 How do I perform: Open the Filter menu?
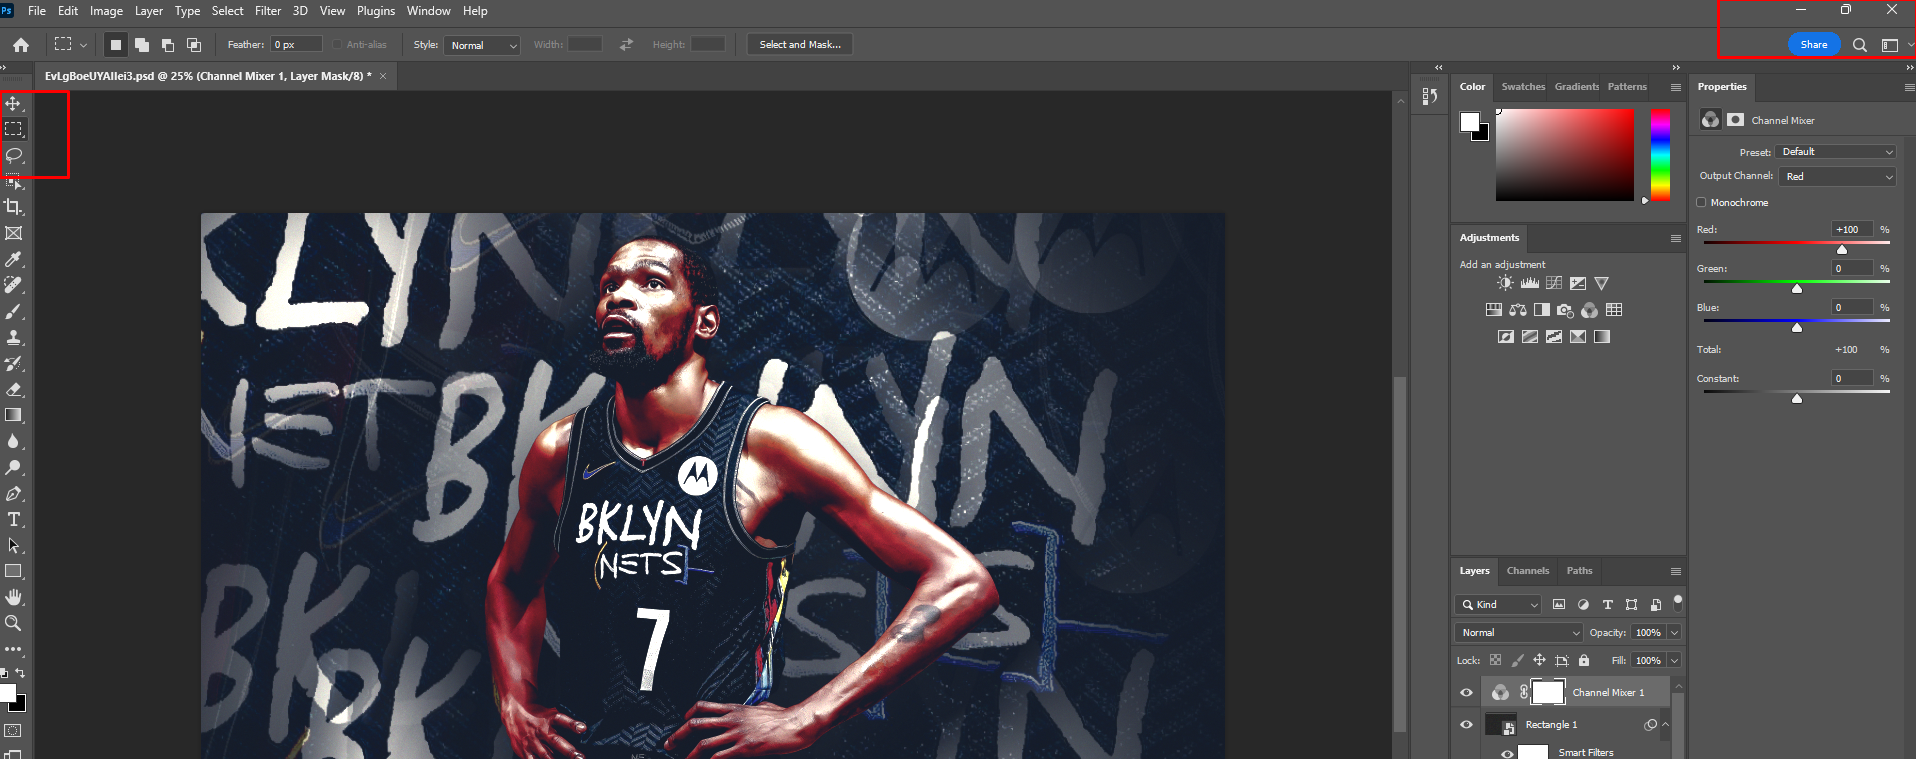click(x=268, y=11)
